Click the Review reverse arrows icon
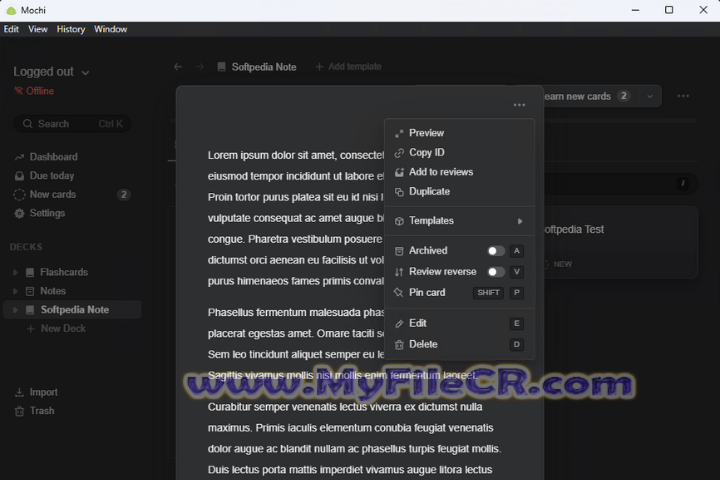 click(x=399, y=272)
